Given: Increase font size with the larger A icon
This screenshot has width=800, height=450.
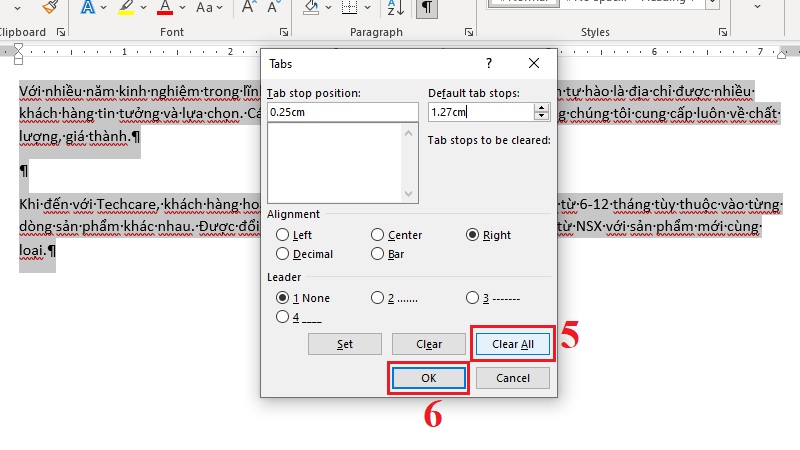Looking at the screenshot, I should tap(248, 7).
